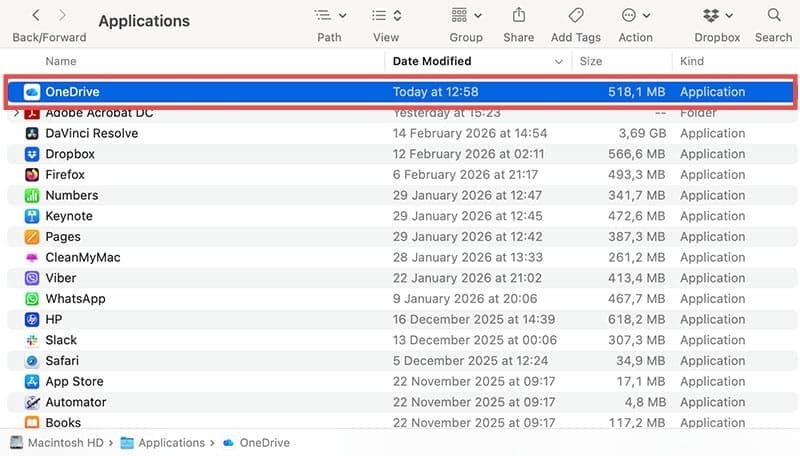800x456 pixels.
Task: Change list View mode in toolbar
Action: click(x=386, y=15)
